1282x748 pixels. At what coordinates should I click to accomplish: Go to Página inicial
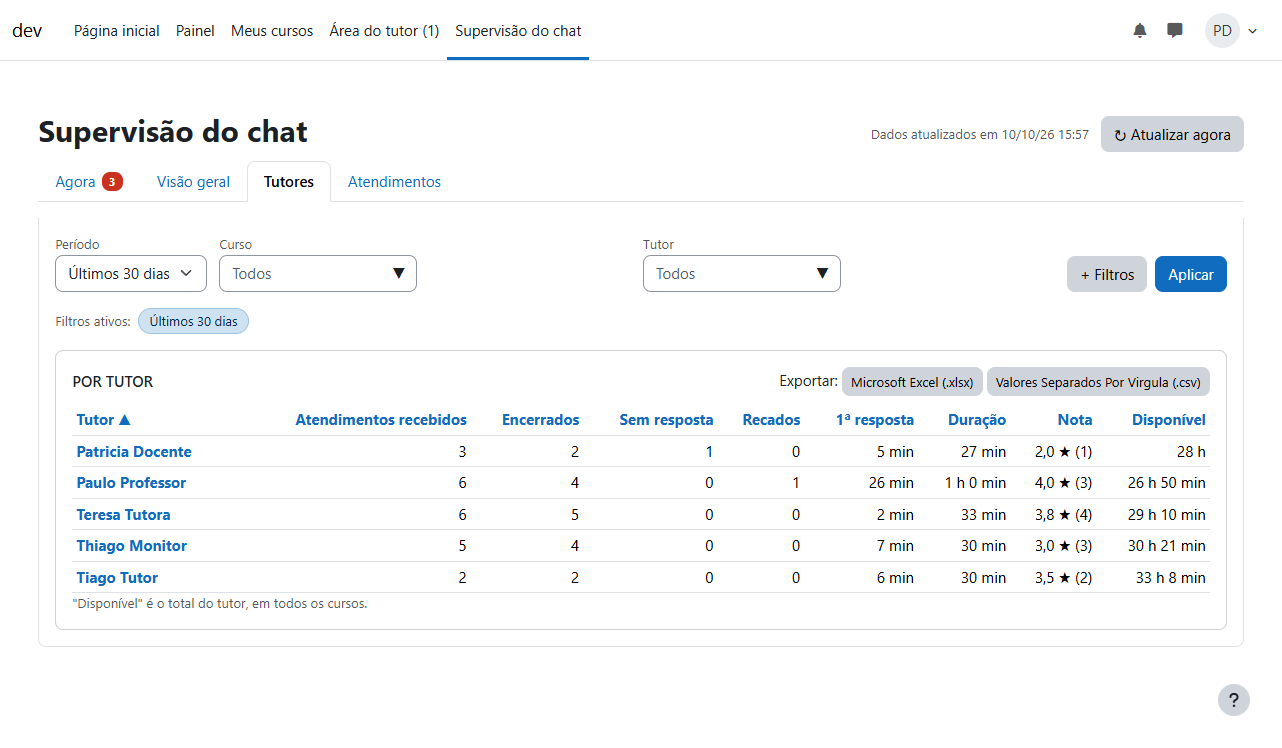(x=117, y=31)
